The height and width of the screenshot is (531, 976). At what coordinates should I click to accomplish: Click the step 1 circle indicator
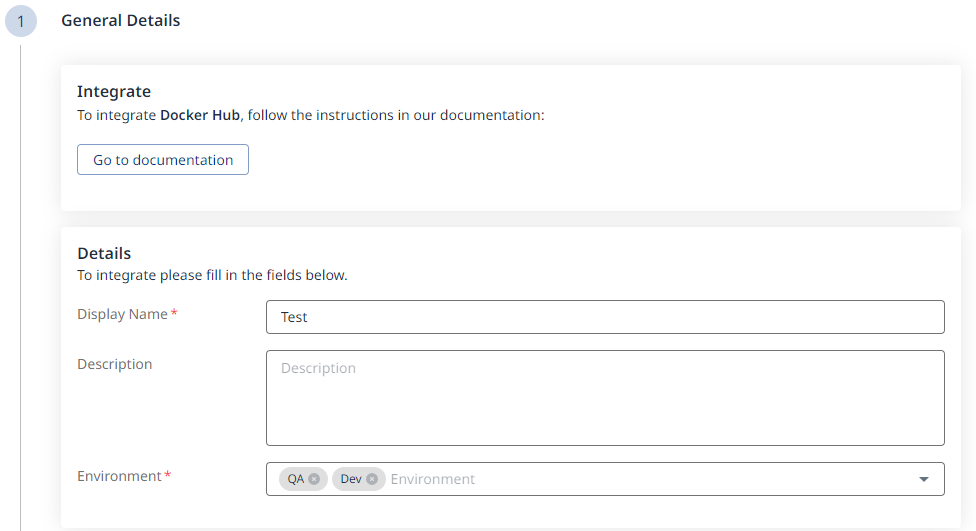tap(20, 21)
